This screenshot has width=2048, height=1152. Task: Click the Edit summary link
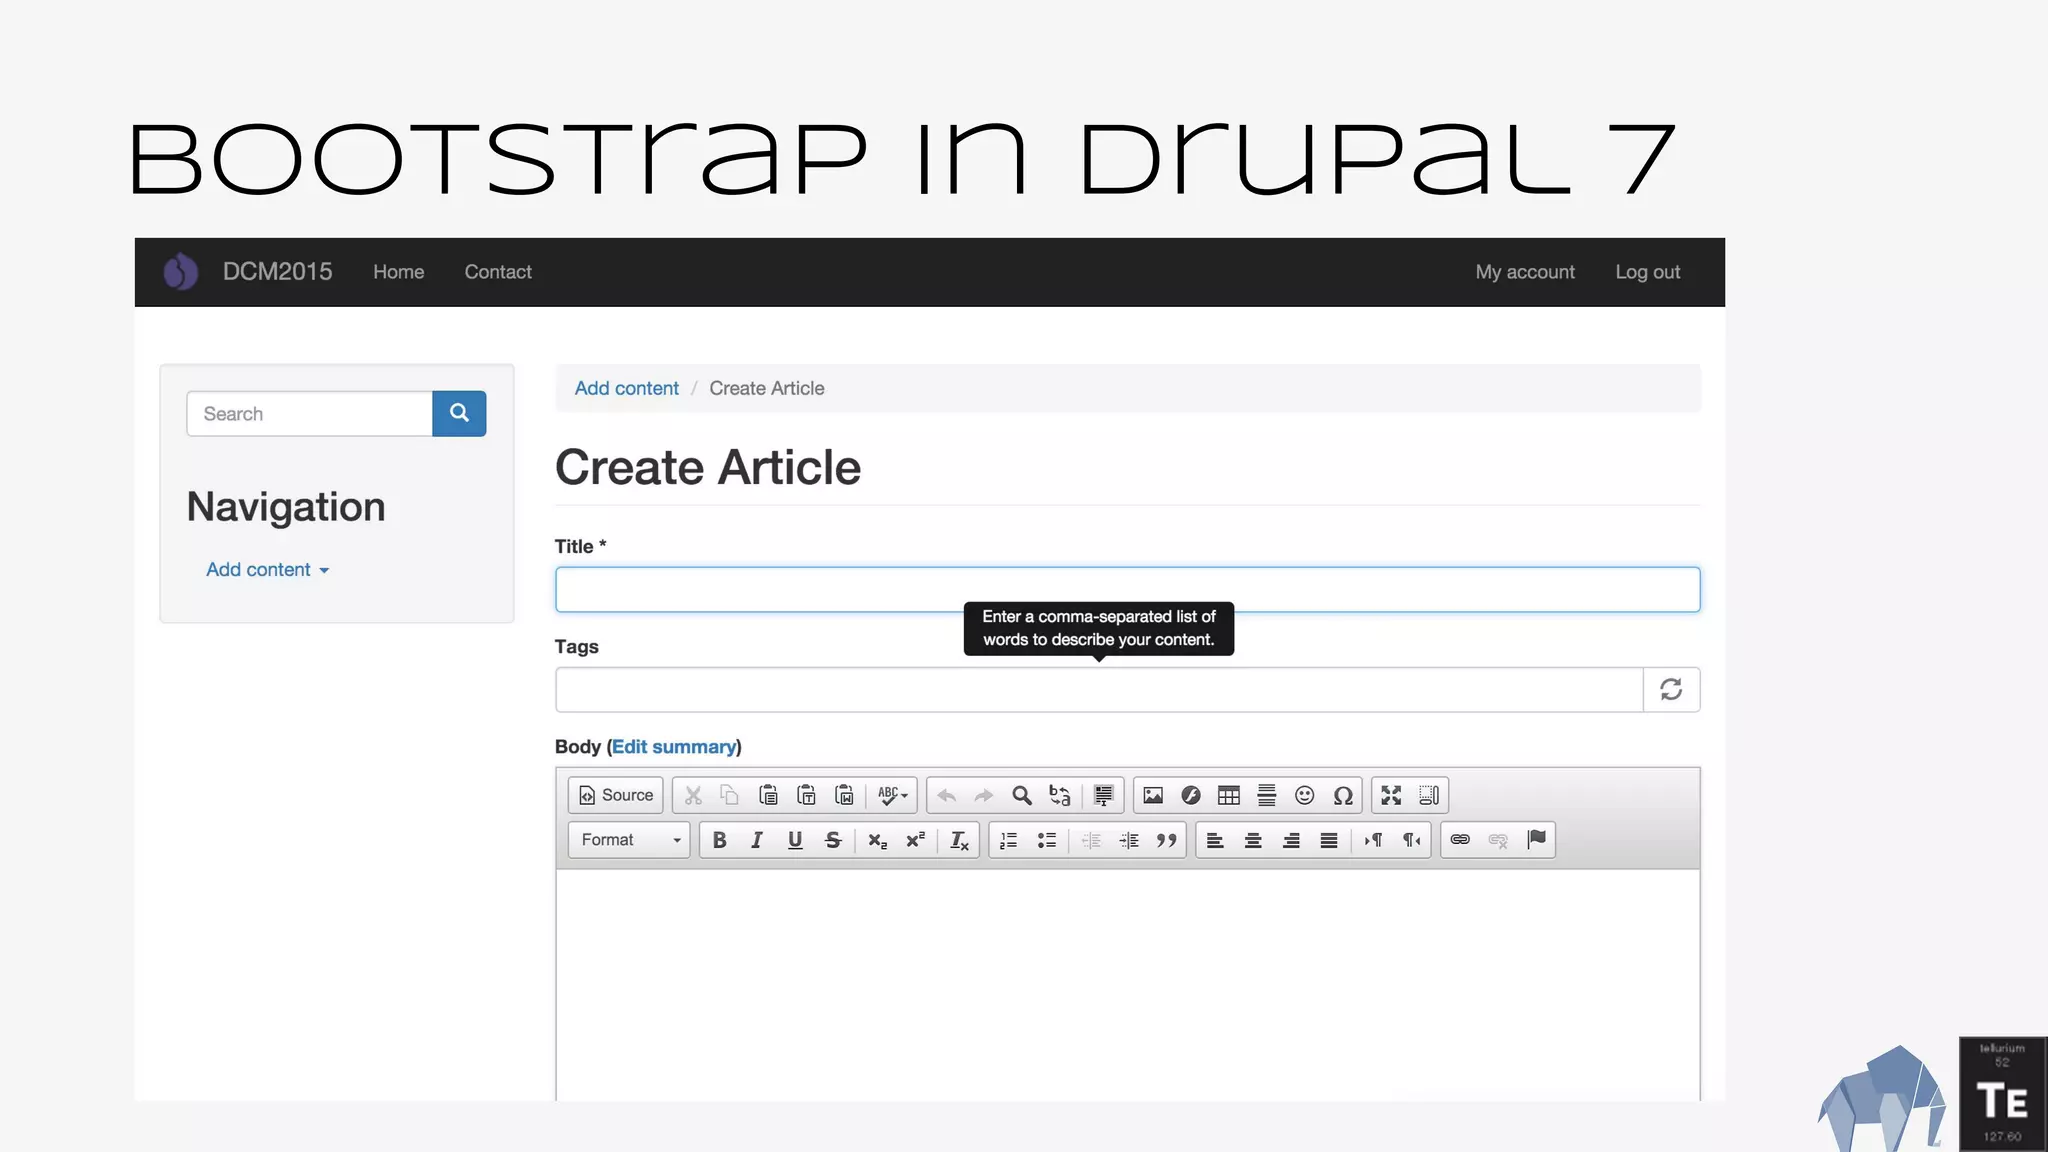click(674, 747)
